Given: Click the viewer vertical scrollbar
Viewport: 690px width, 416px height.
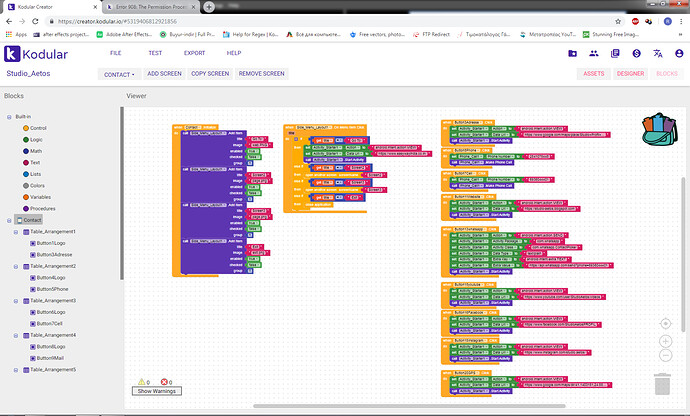Looking at the screenshot, I should point(683,254).
